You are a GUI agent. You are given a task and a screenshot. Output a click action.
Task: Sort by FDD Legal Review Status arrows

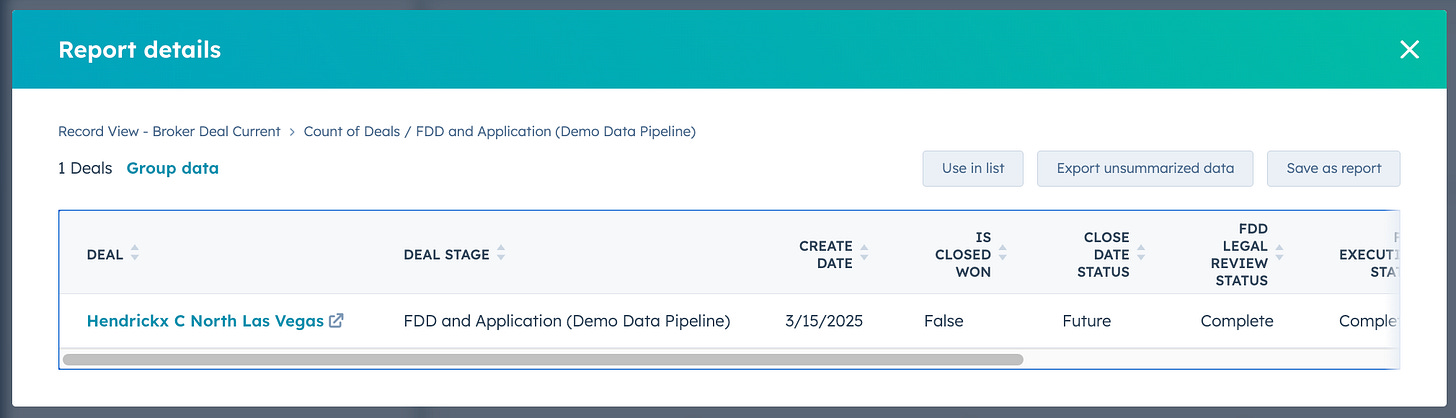(1279, 254)
